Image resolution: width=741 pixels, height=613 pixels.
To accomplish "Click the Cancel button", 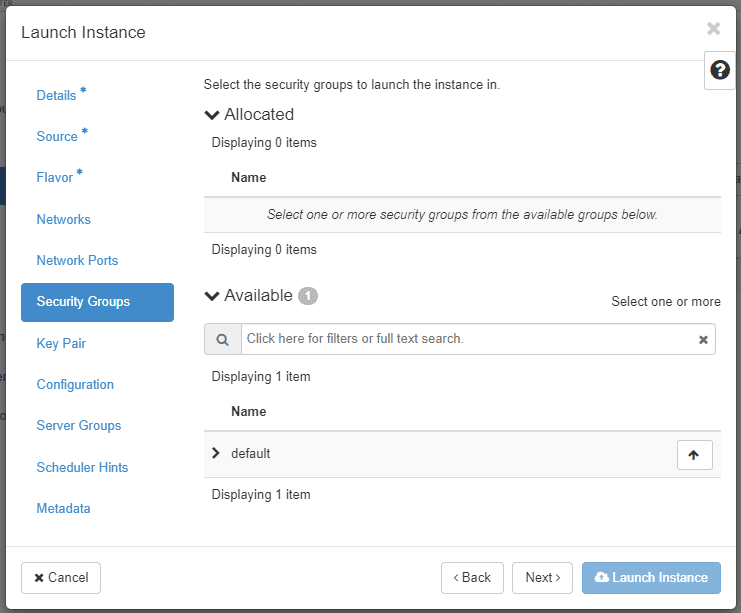I will click(x=61, y=577).
